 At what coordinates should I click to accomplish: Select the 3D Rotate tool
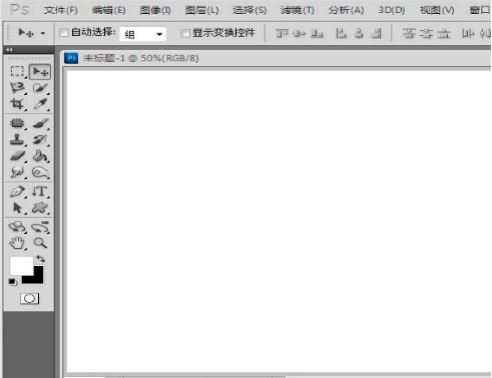17,227
